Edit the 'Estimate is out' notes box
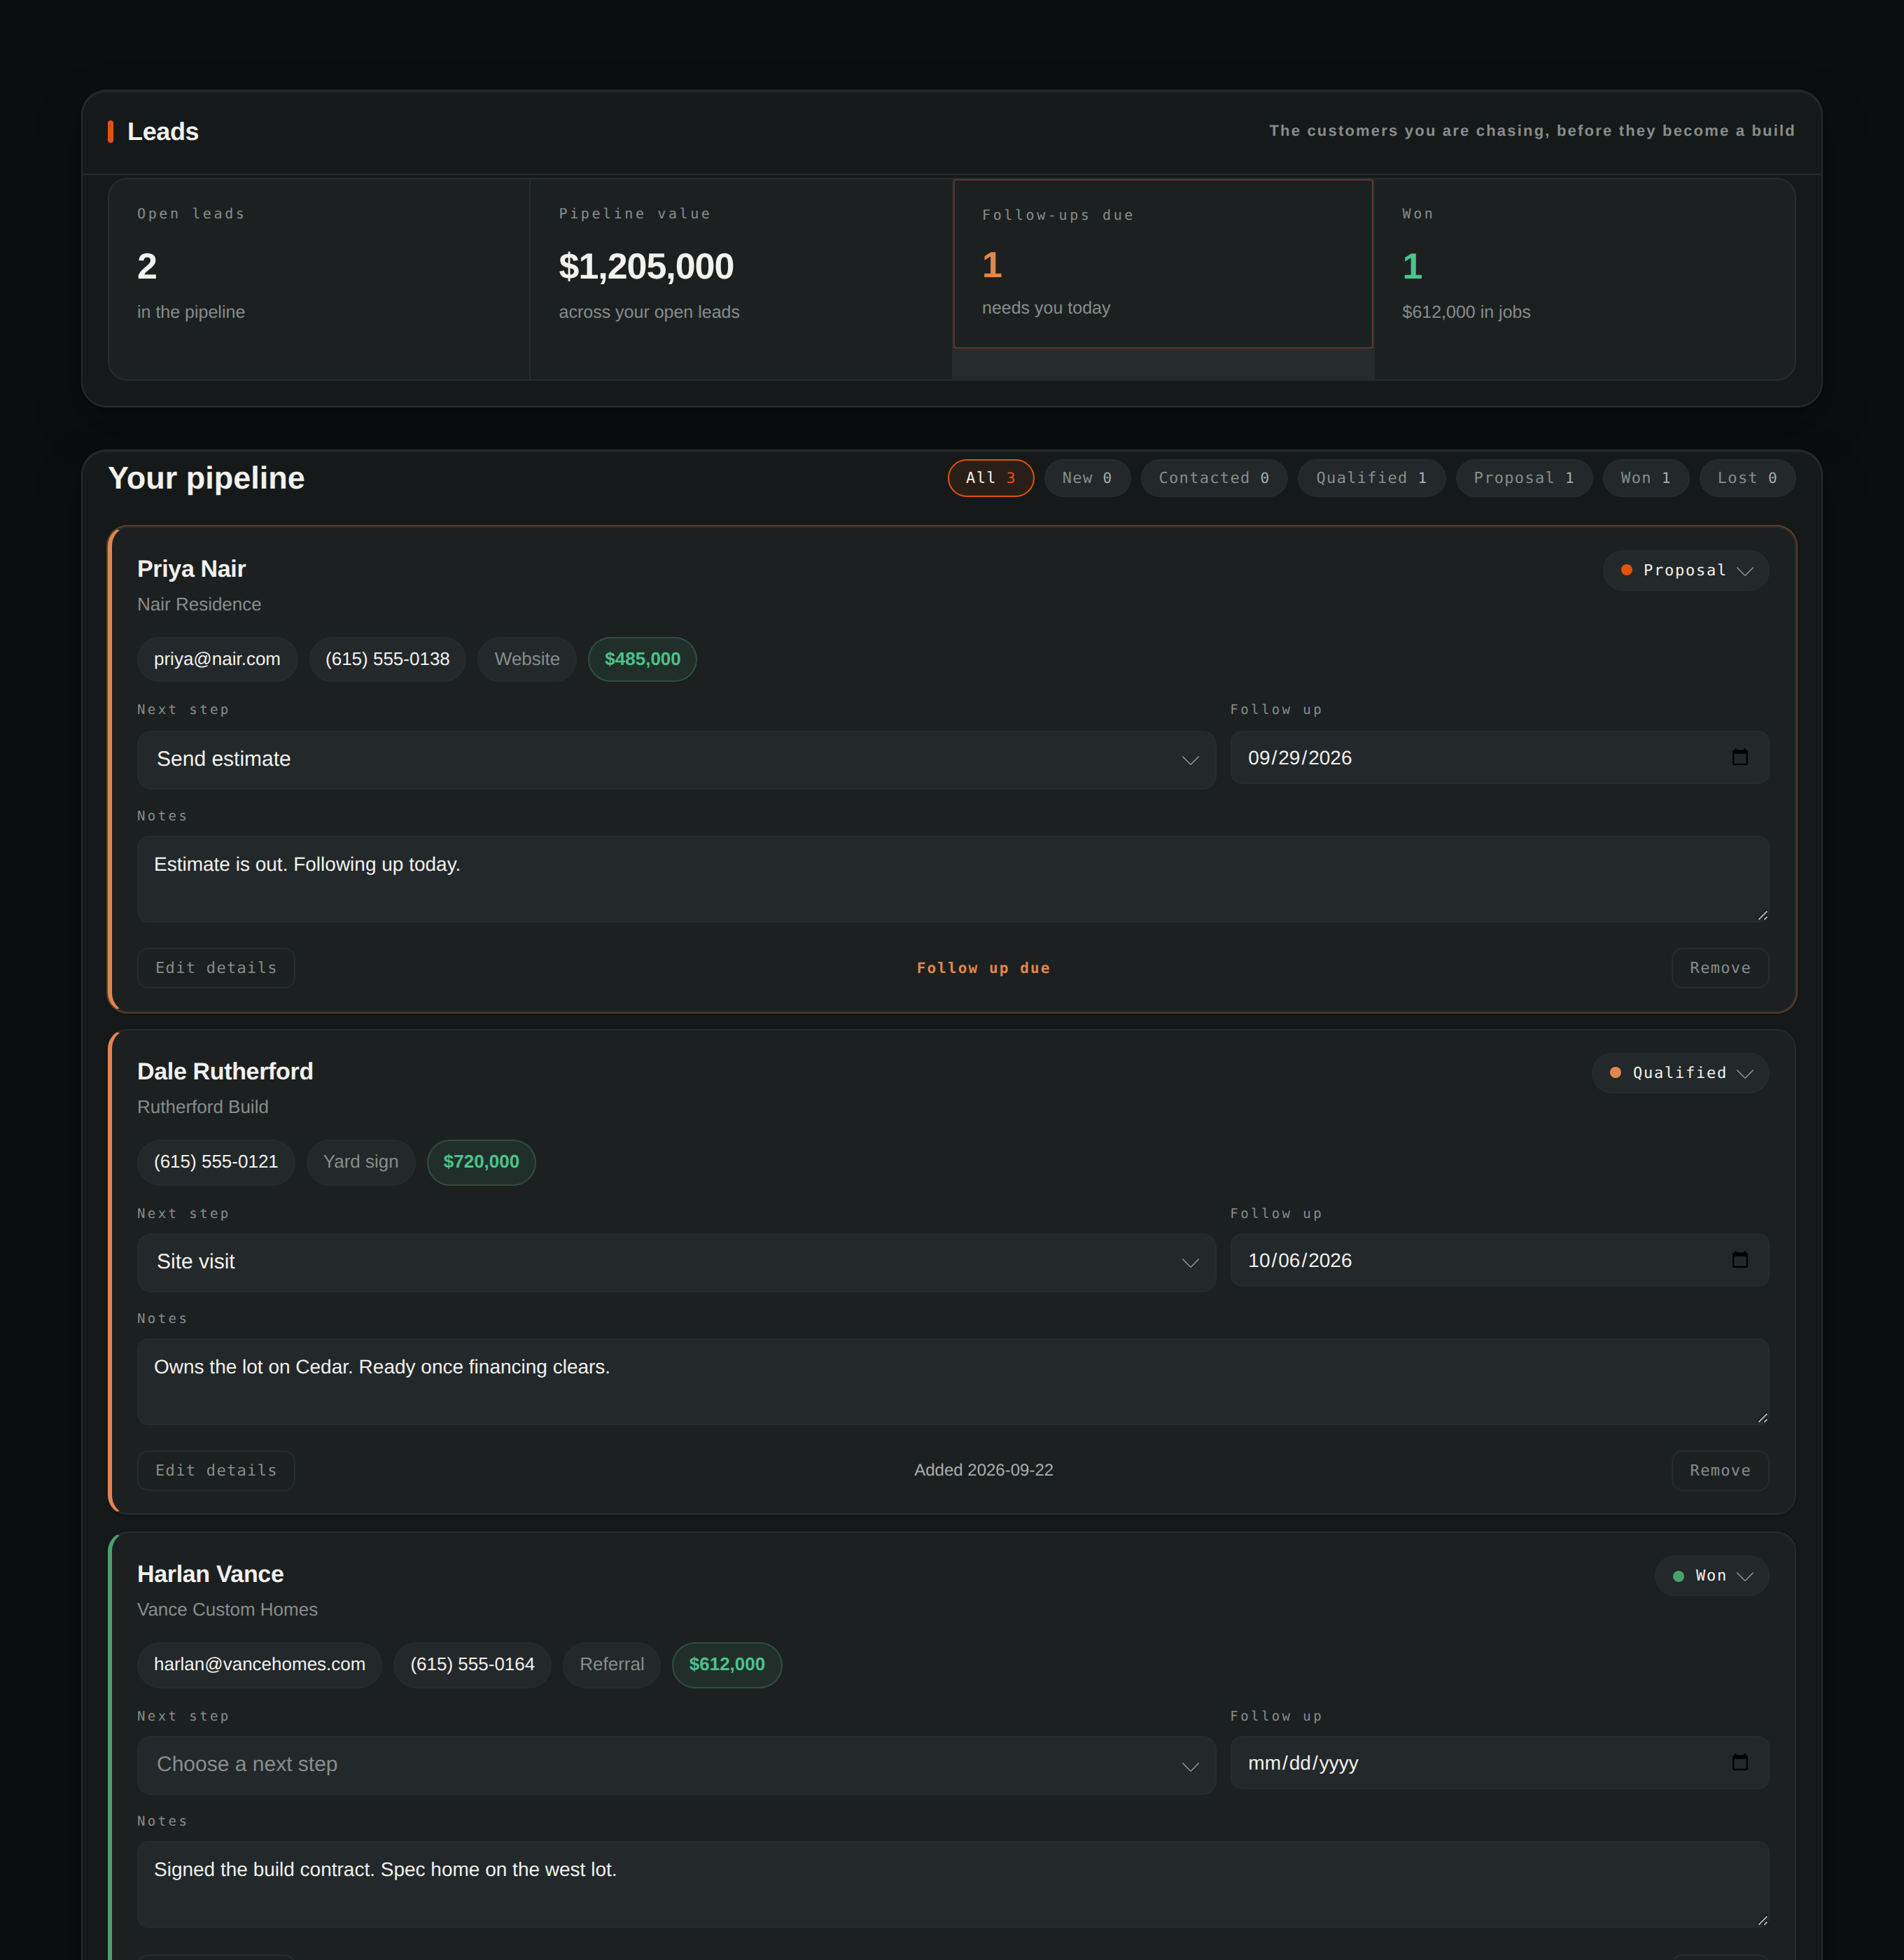 [953, 879]
